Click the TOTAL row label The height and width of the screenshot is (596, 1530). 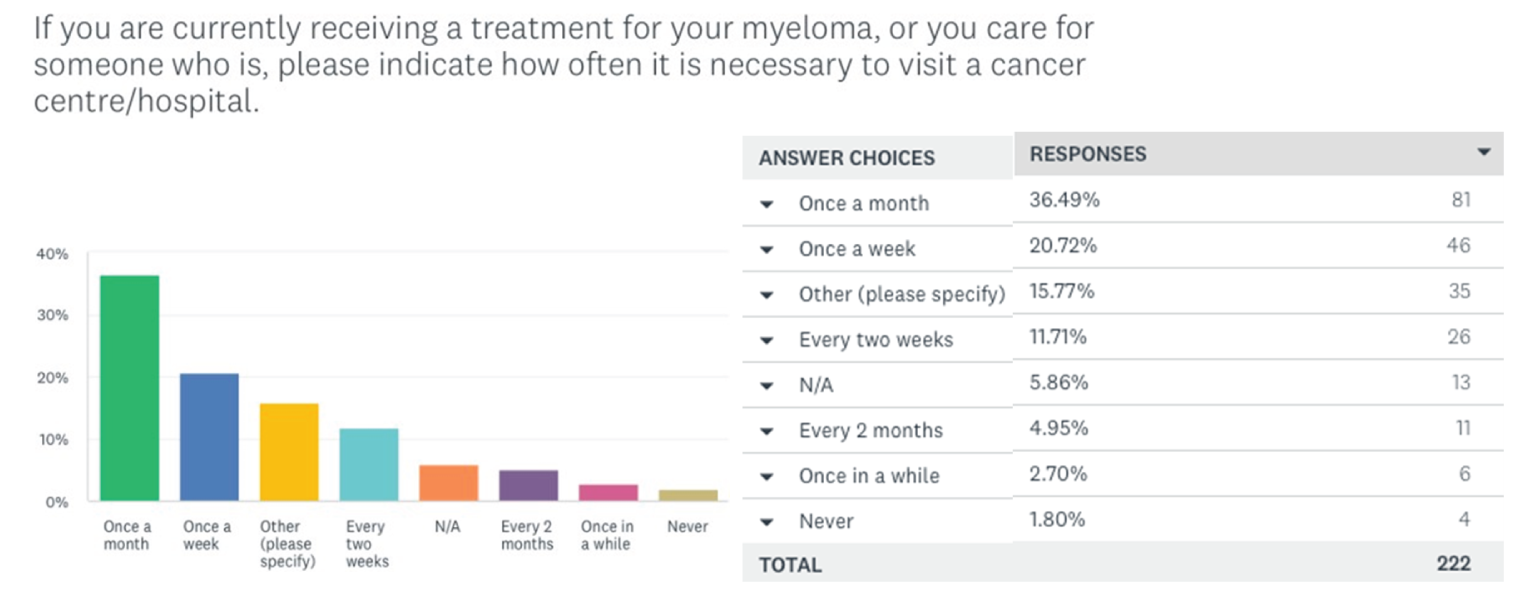(x=790, y=565)
